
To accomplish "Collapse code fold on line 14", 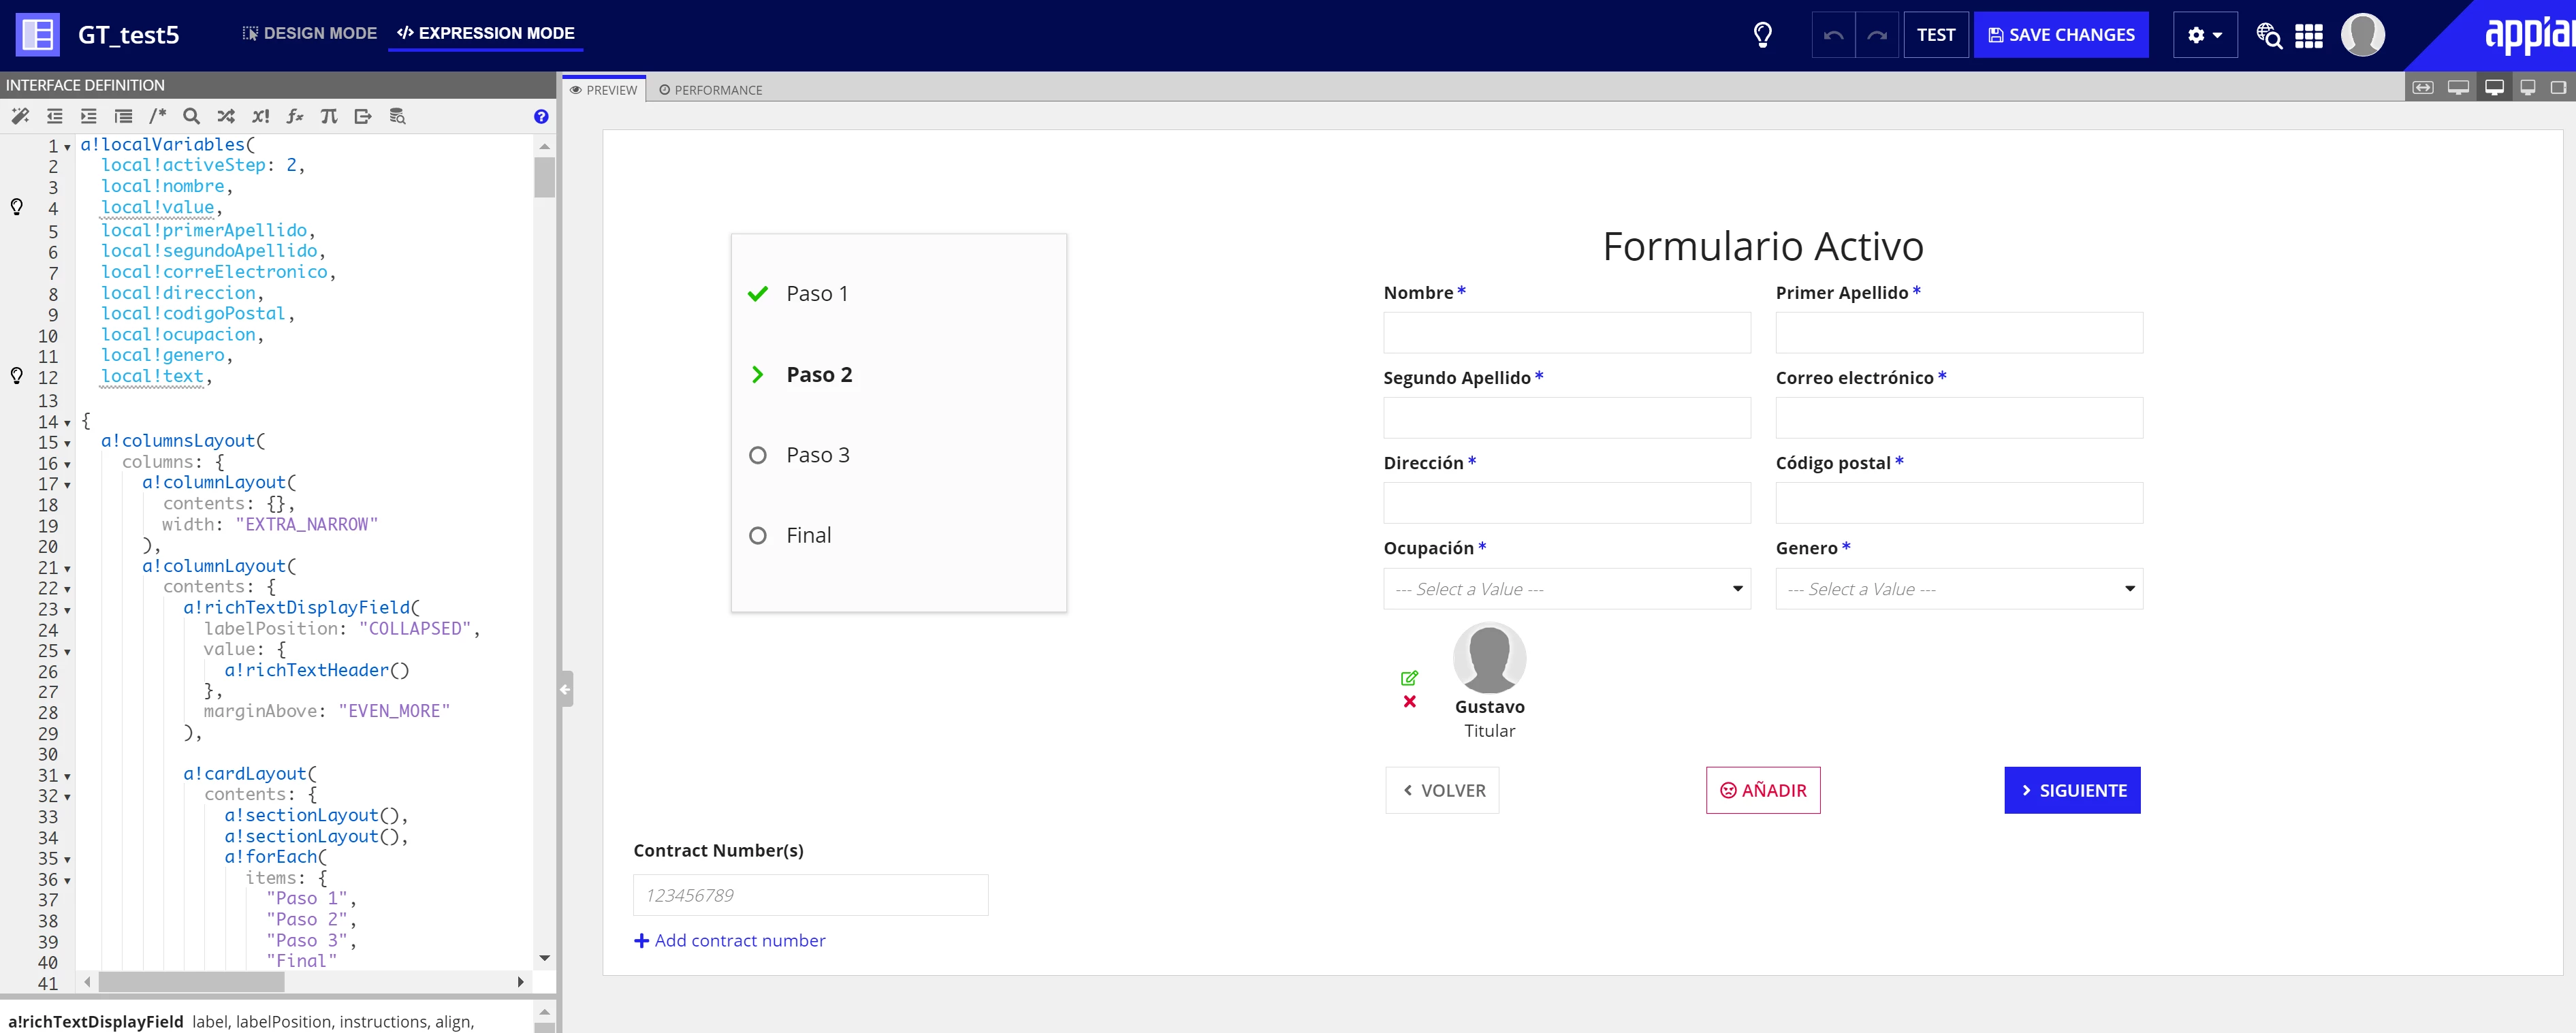I will 68,423.
